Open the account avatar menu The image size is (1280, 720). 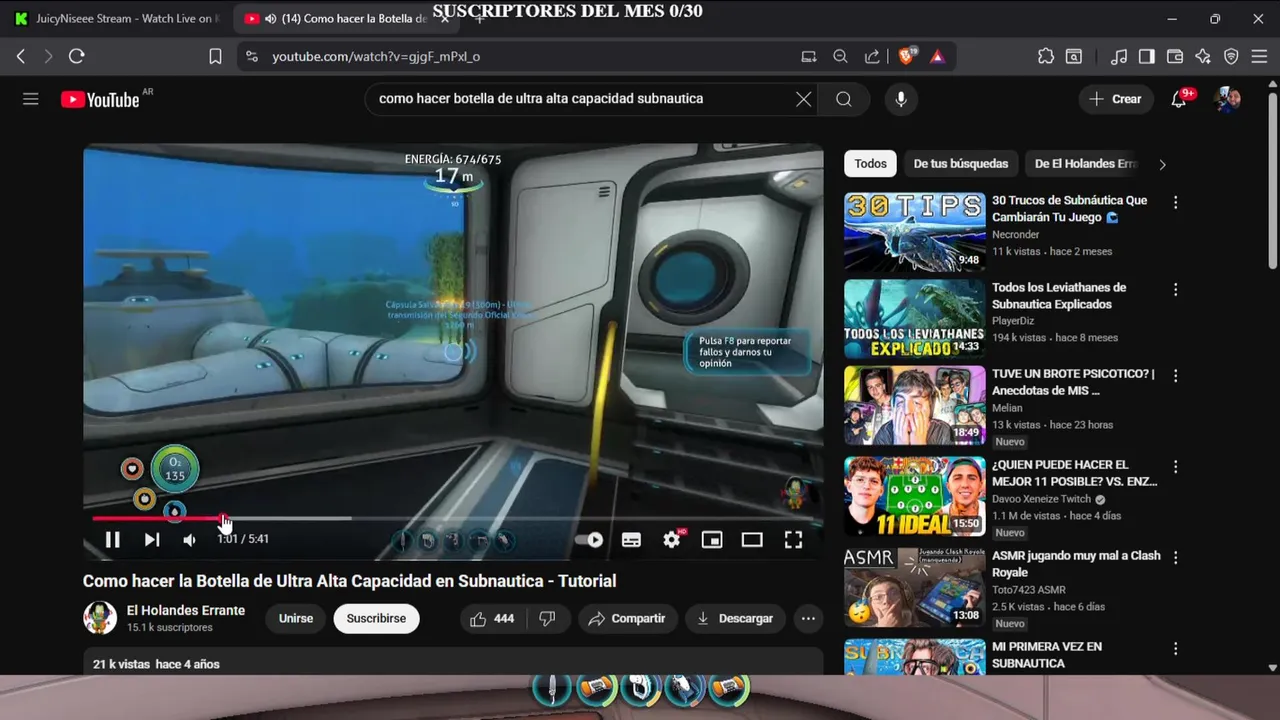pos(1228,99)
